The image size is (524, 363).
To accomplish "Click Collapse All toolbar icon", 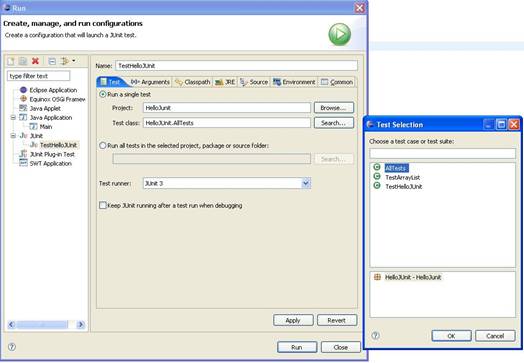I will tap(52, 61).
